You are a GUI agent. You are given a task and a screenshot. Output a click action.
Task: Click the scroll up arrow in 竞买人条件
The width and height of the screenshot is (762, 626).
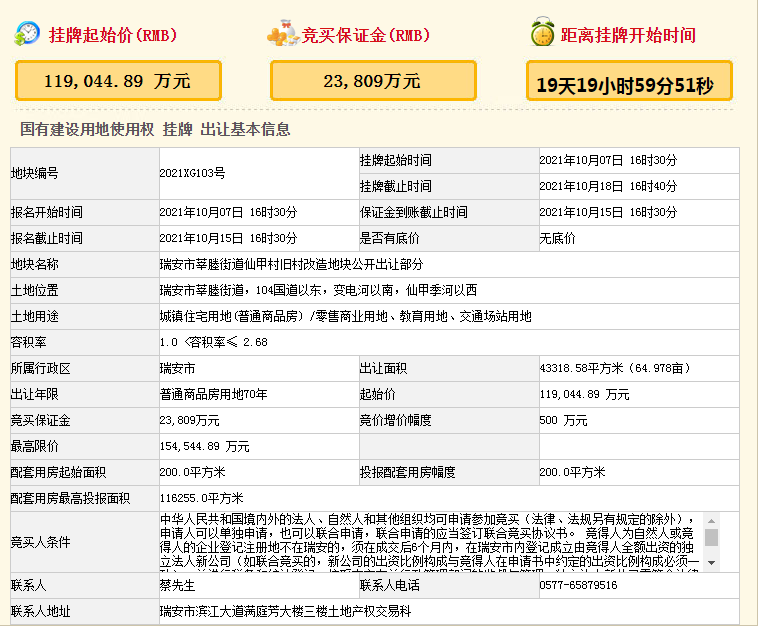[711, 520]
